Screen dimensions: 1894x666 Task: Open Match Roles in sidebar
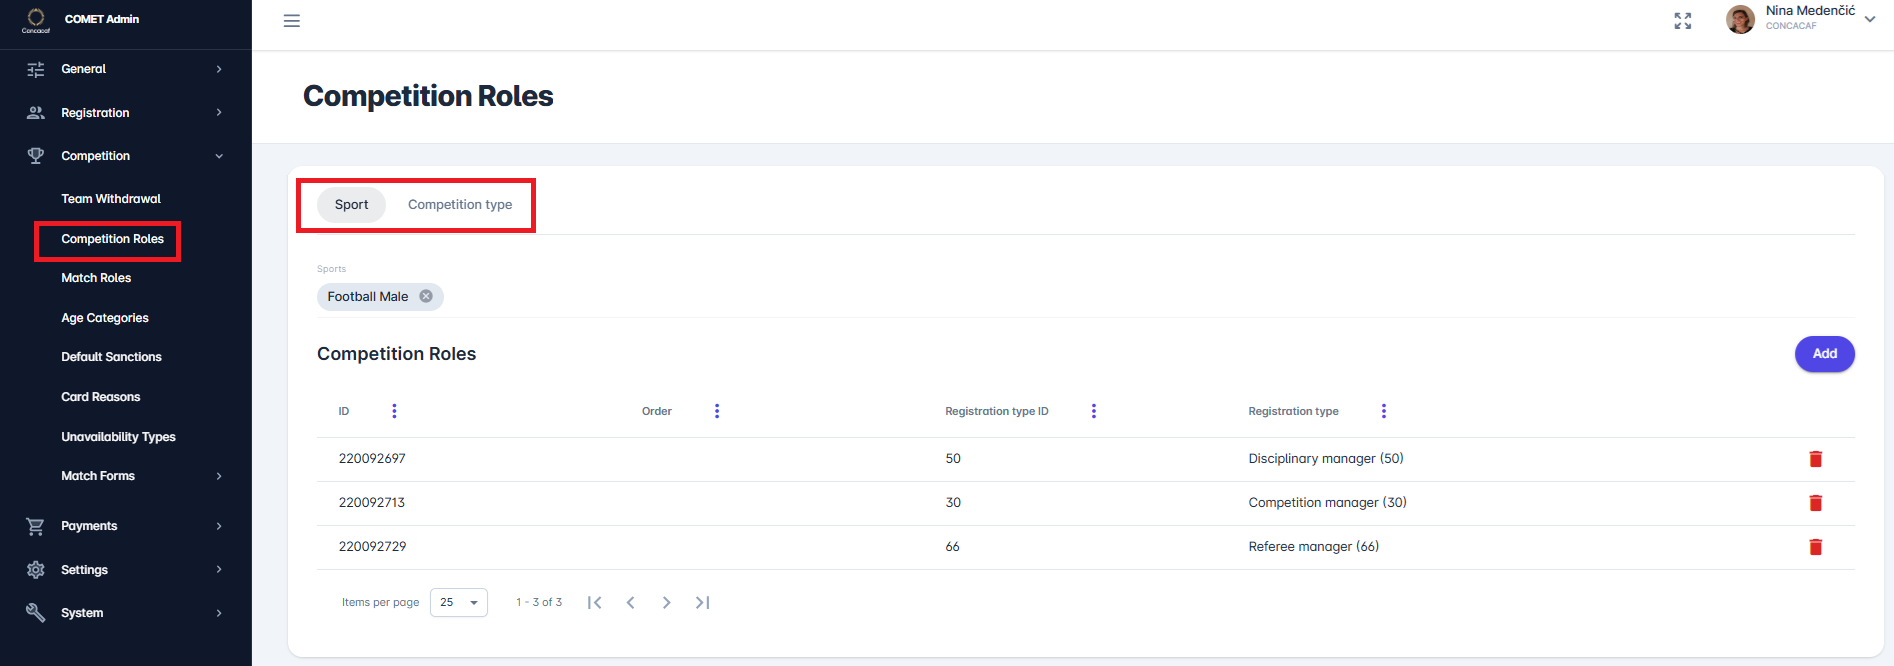coord(96,278)
